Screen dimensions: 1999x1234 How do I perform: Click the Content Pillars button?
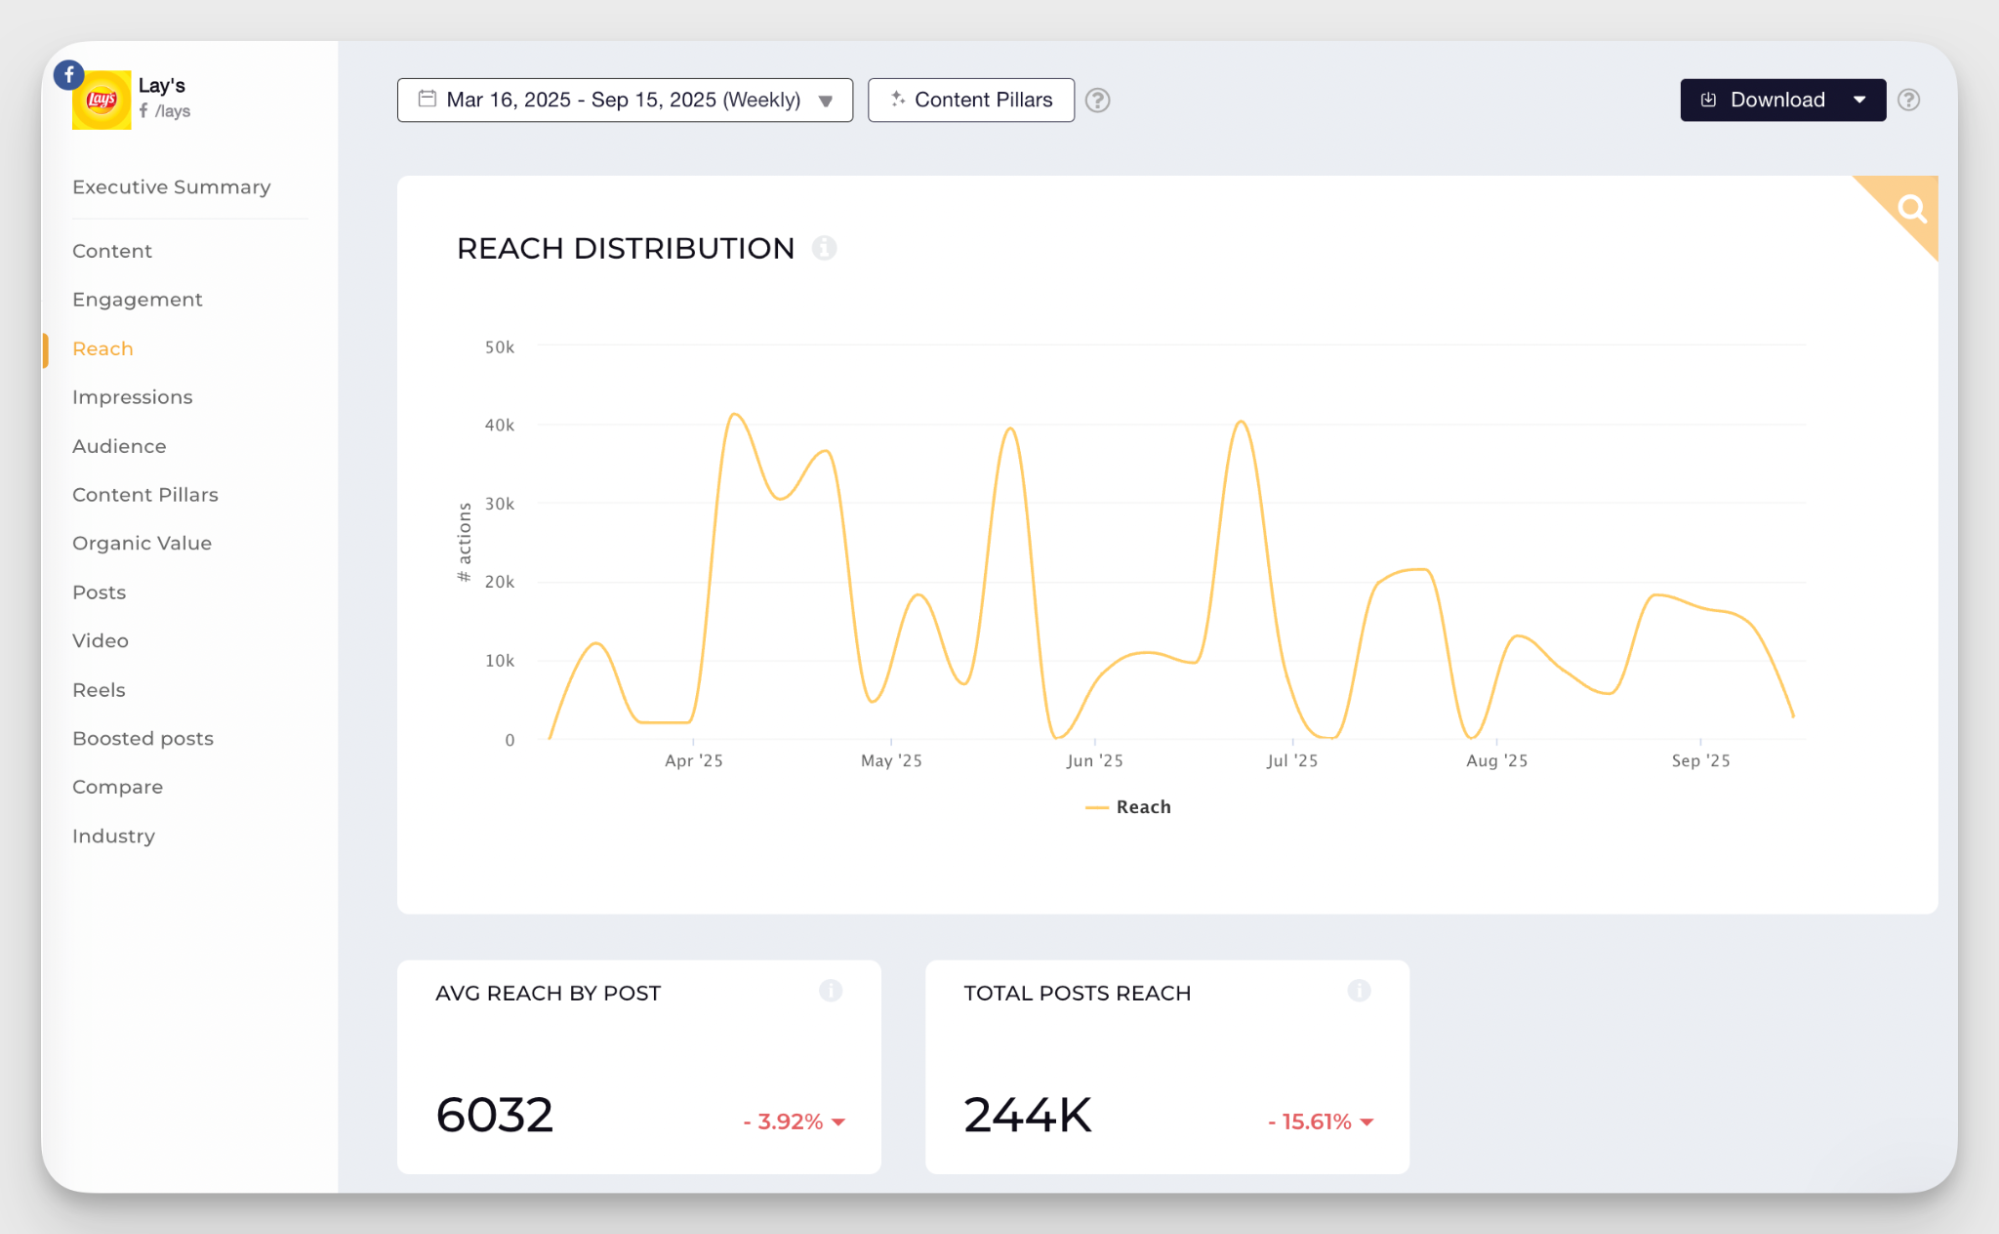970,99
